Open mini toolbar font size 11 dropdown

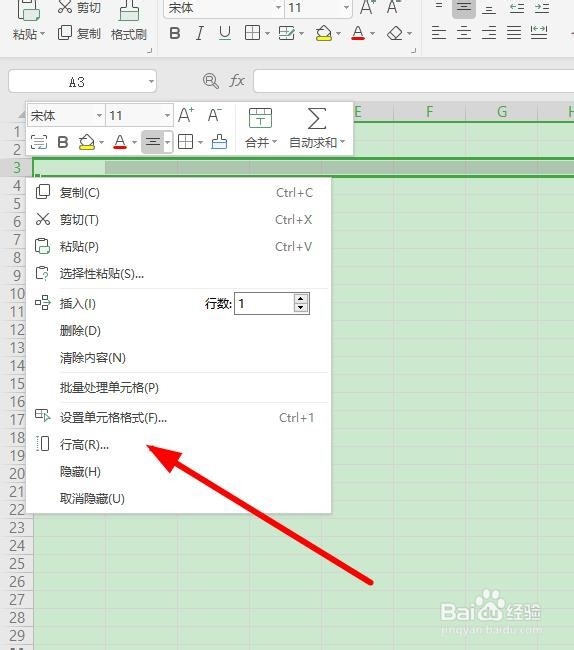click(167, 116)
